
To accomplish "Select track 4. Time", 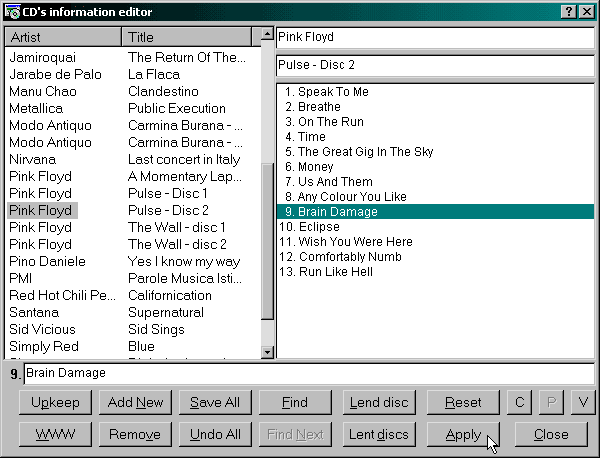I will [435, 137].
